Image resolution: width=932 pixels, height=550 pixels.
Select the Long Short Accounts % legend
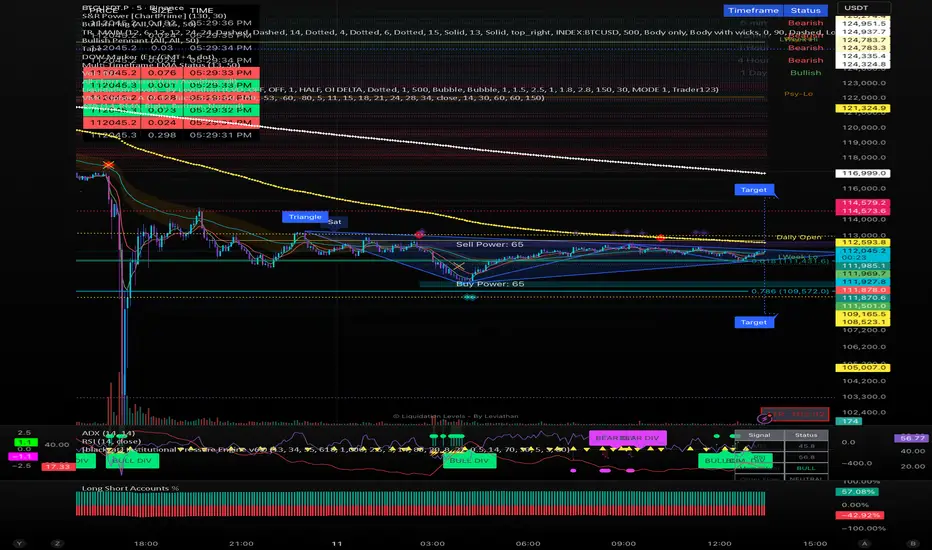click(130, 488)
